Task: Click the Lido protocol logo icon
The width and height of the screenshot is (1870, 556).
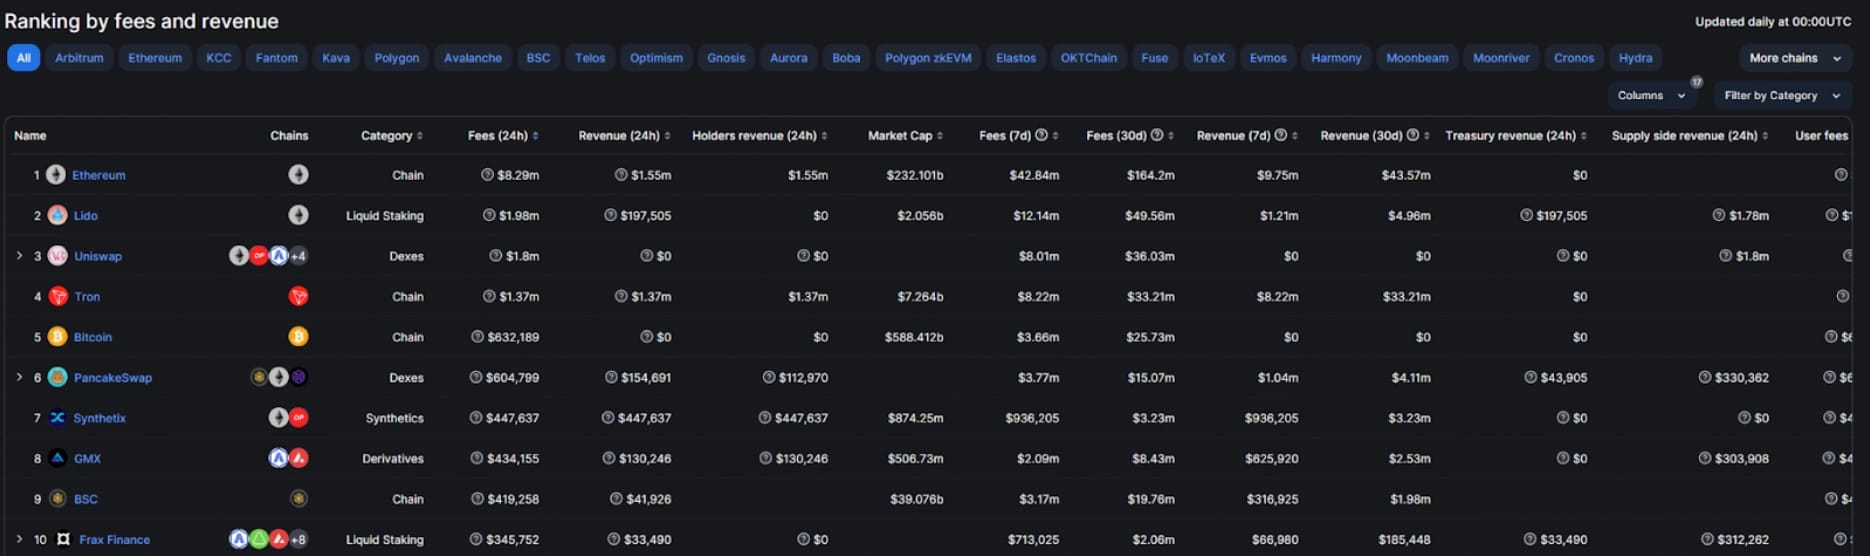Action: [57, 215]
